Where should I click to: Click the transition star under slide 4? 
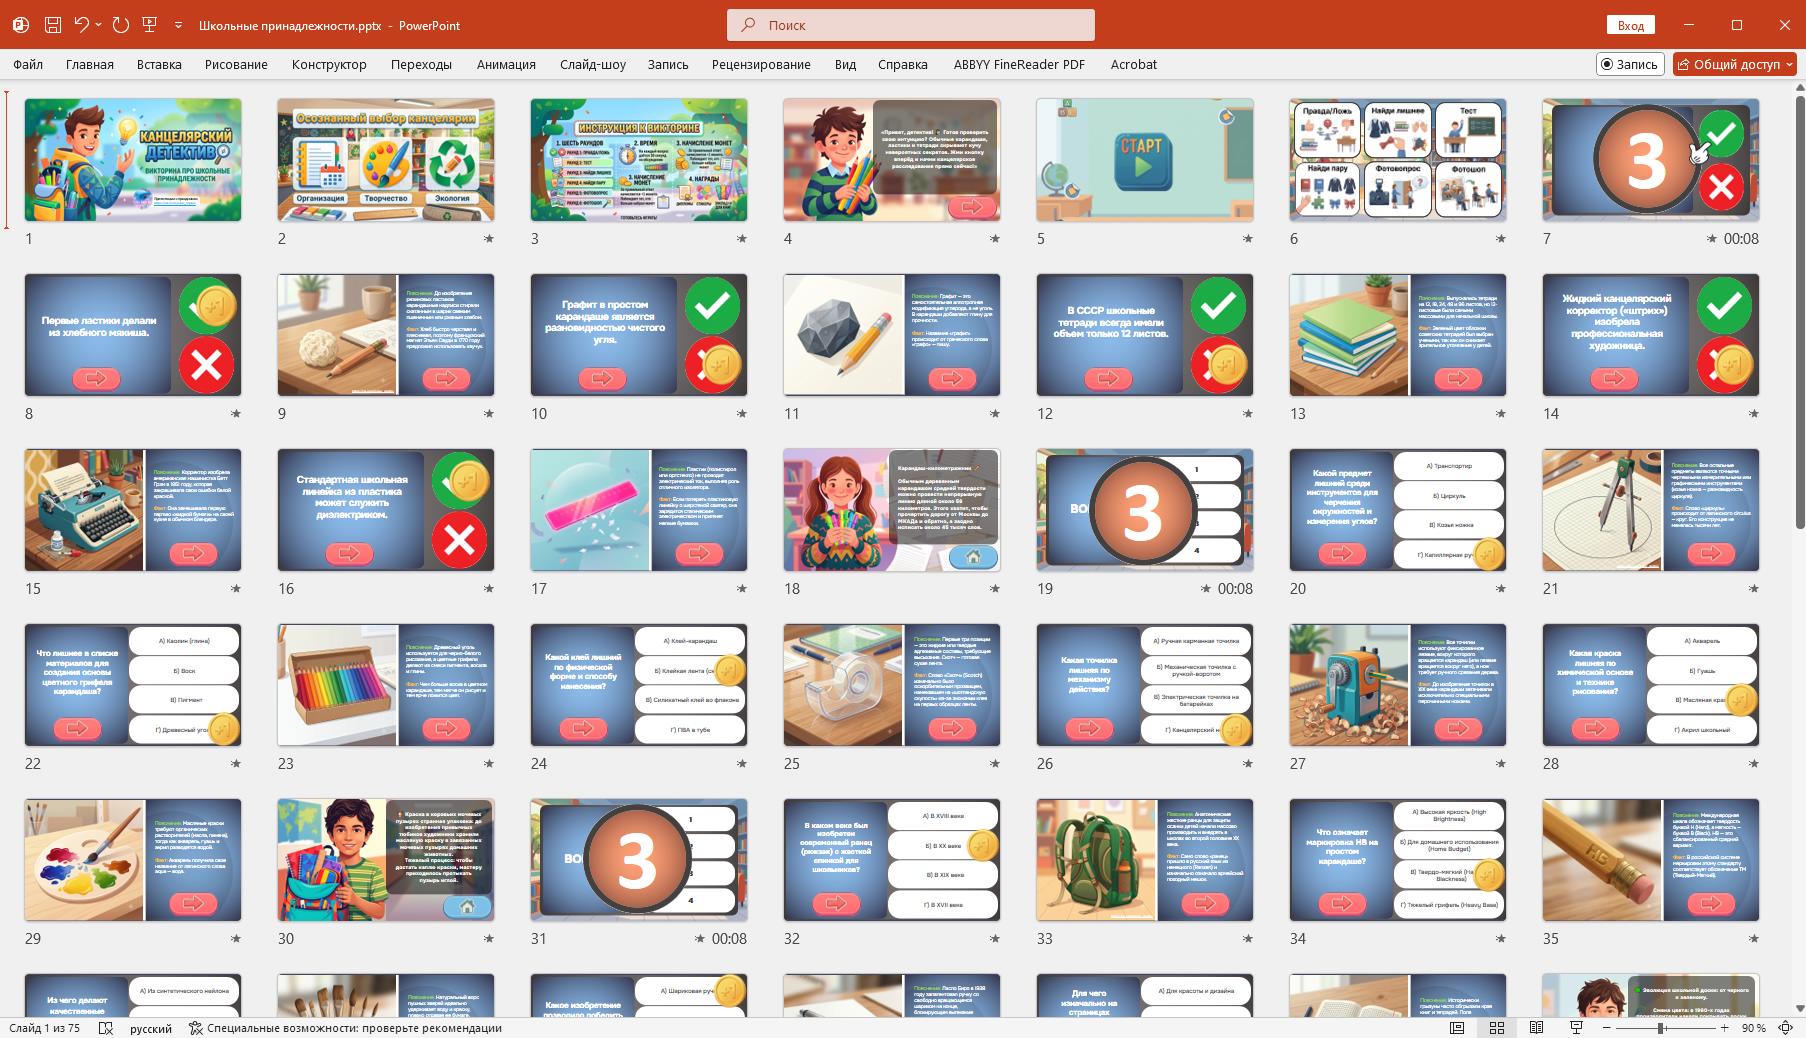pyautogui.click(x=995, y=239)
